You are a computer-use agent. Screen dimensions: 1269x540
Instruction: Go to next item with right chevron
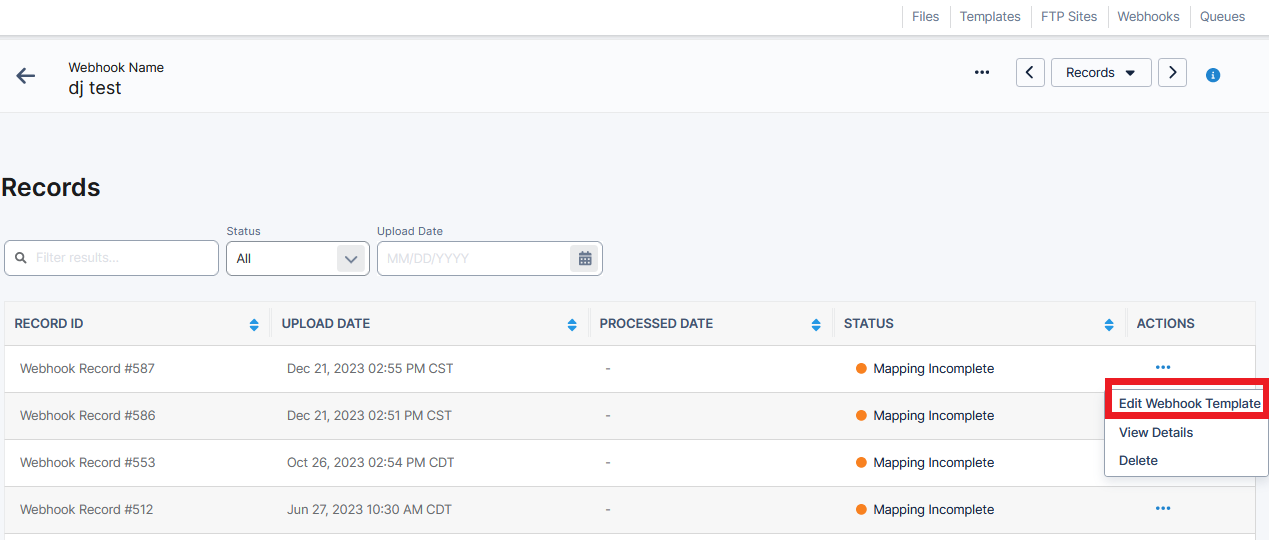tap(1172, 73)
